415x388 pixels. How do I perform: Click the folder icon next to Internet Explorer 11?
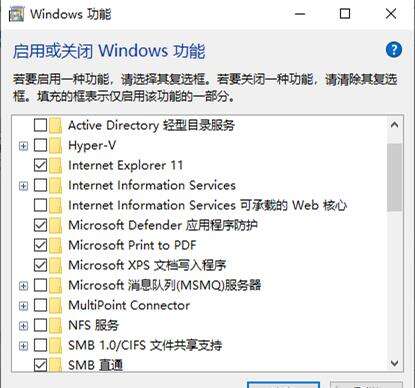[55, 165]
